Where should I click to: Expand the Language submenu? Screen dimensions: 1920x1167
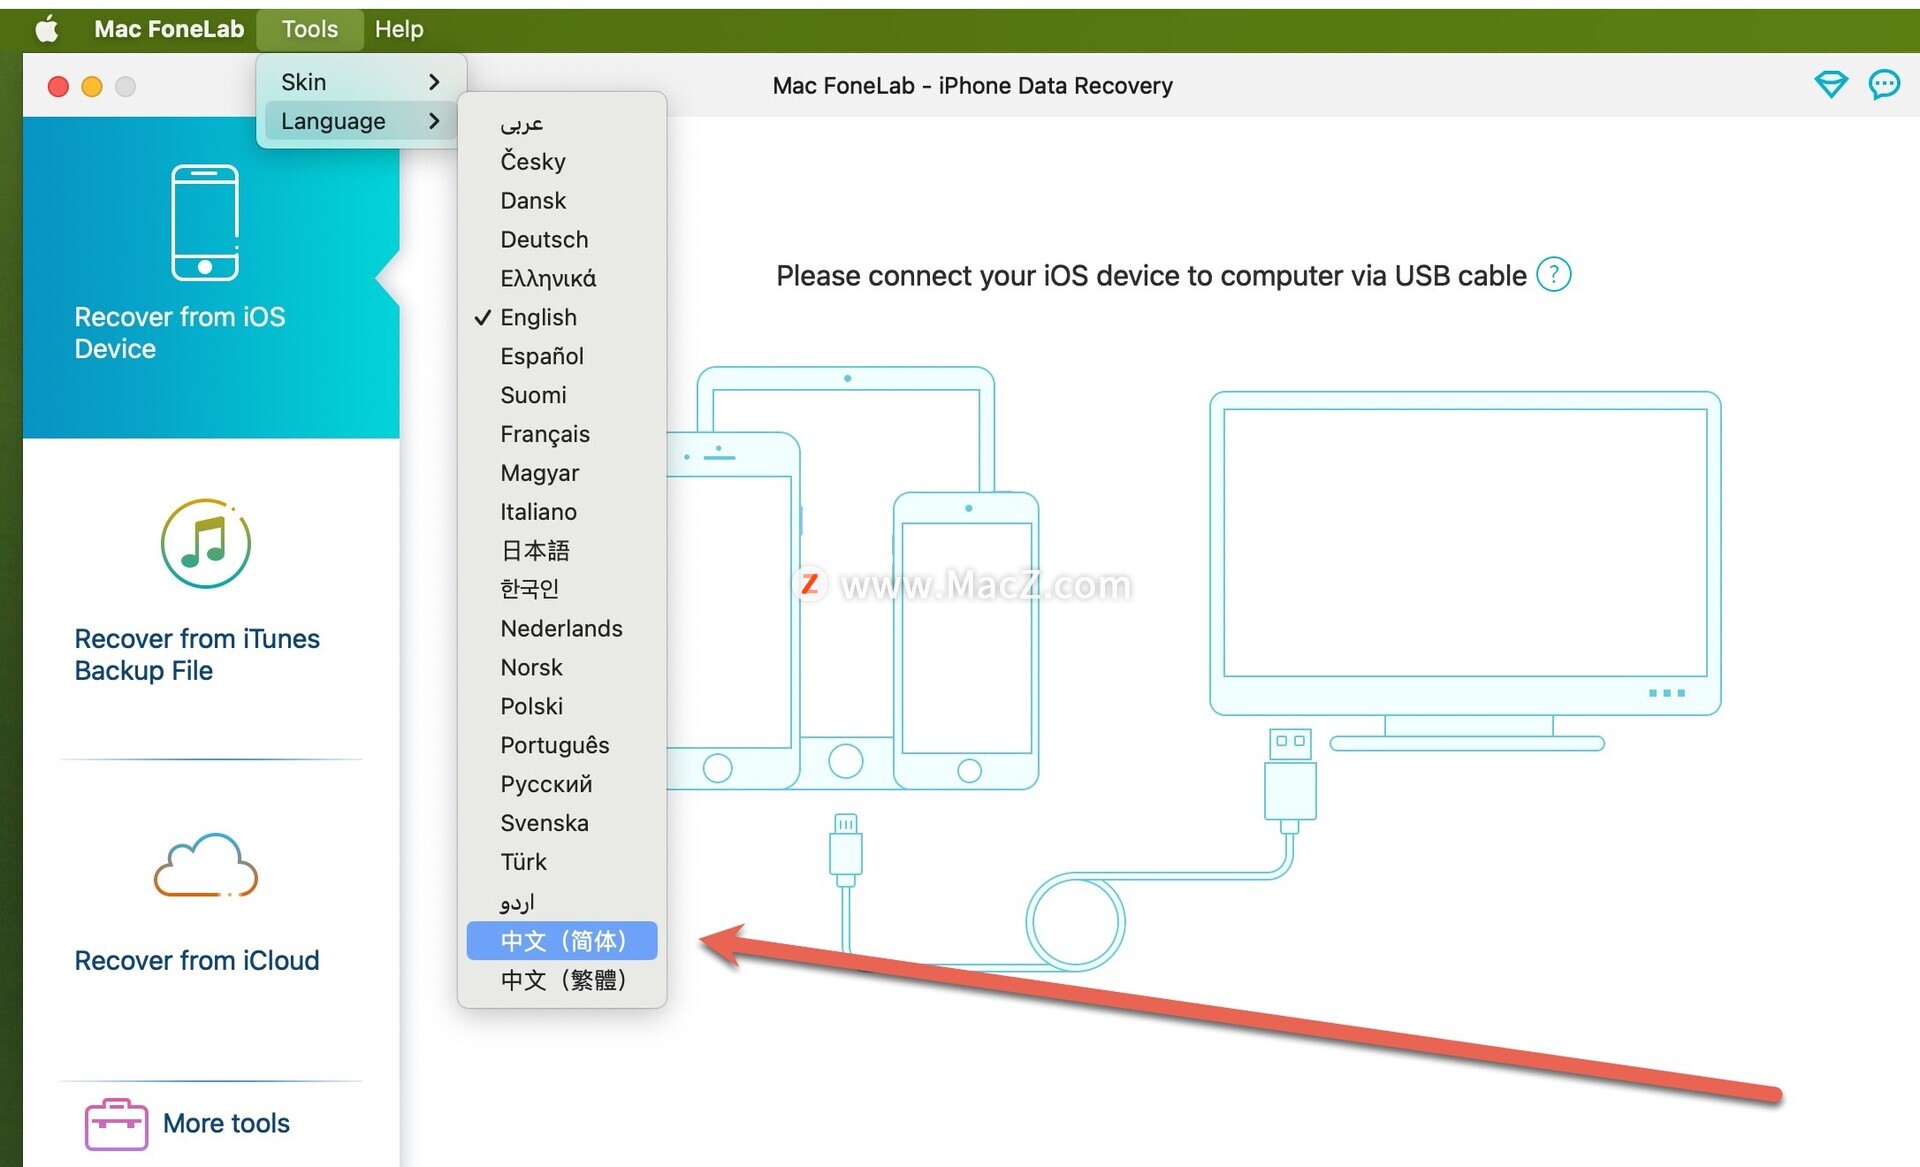(361, 121)
